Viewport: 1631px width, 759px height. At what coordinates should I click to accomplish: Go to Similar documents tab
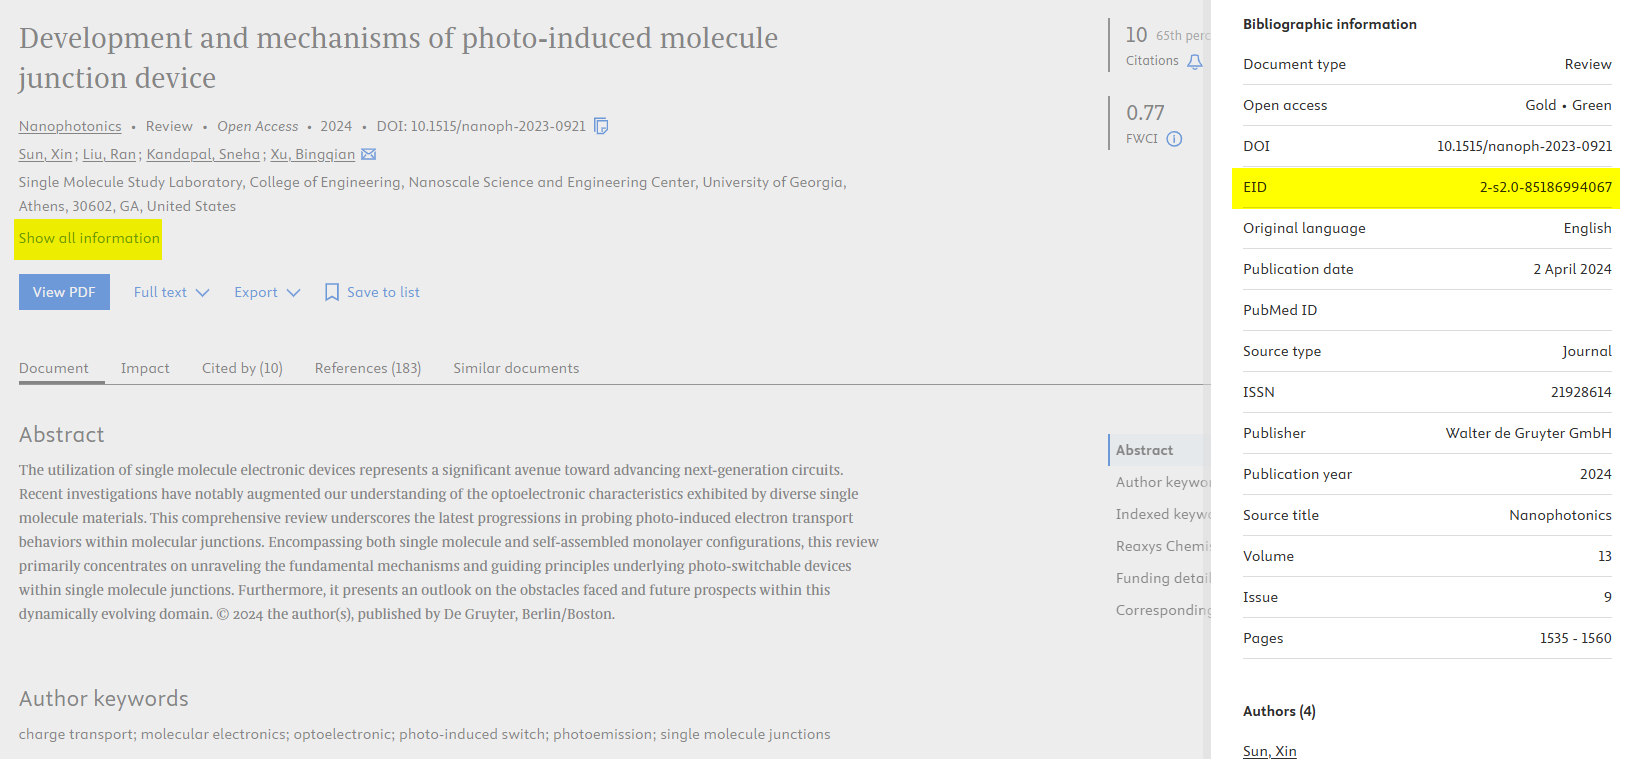click(x=516, y=368)
